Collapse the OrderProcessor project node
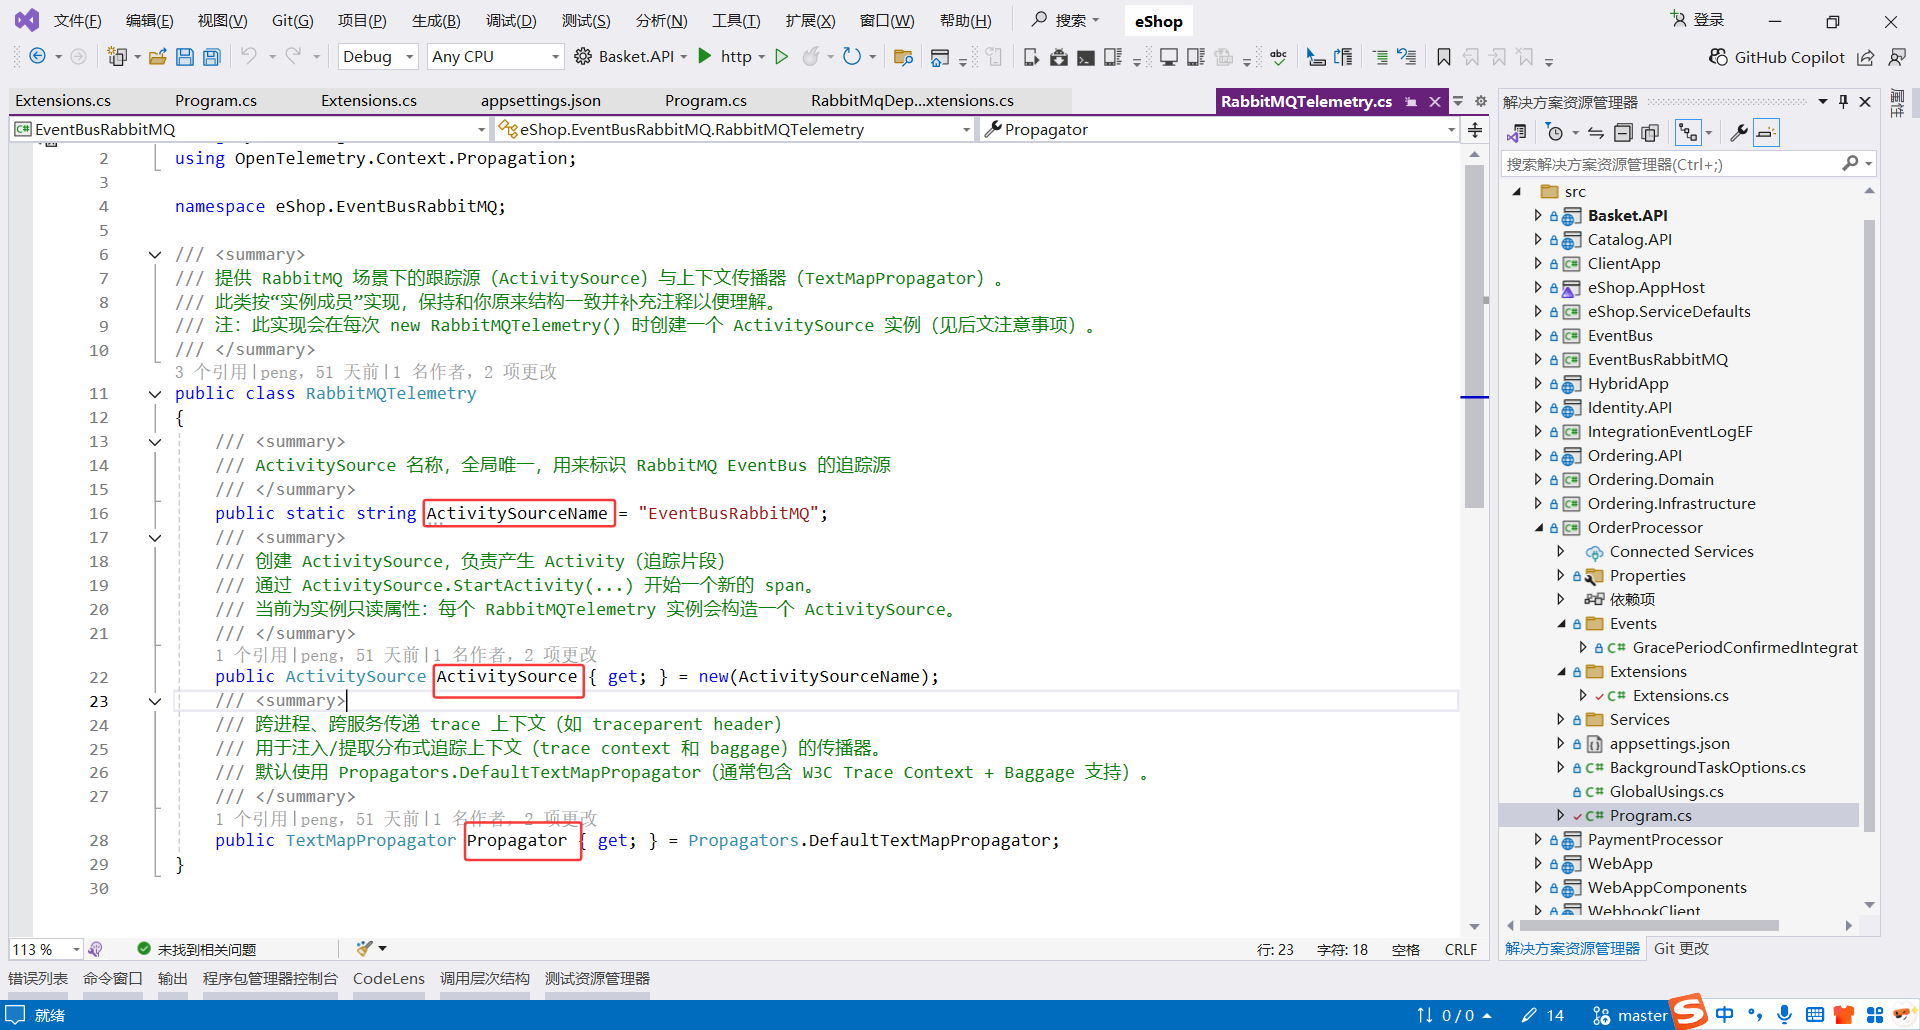This screenshot has height=1030, width=1920. coord(1541,527)
